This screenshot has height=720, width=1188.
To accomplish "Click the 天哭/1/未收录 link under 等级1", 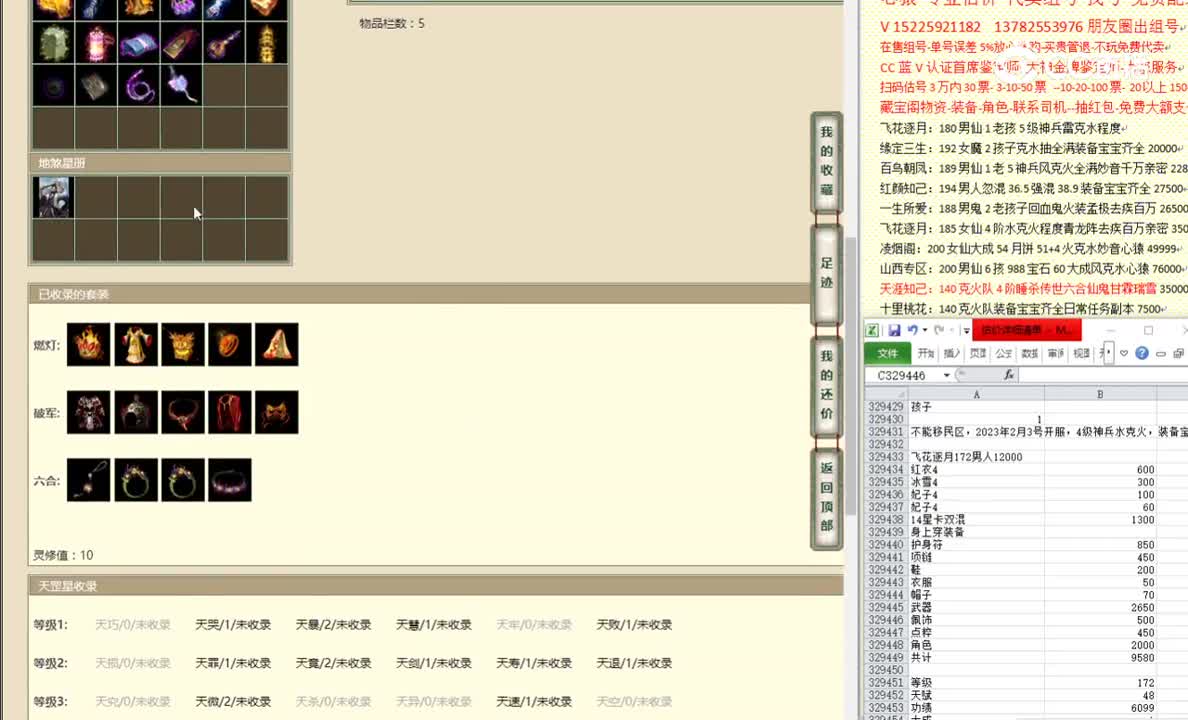I will pyautogui.click(x=232, y=623).
